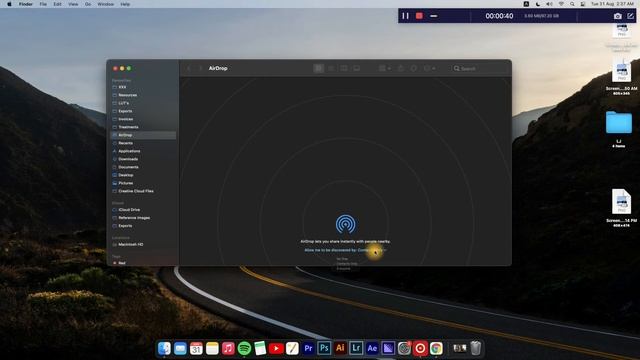Image resolution: width=640 pixels, height=360 pixels.
Task: Open the Finder menu
Action: [25, 4]
